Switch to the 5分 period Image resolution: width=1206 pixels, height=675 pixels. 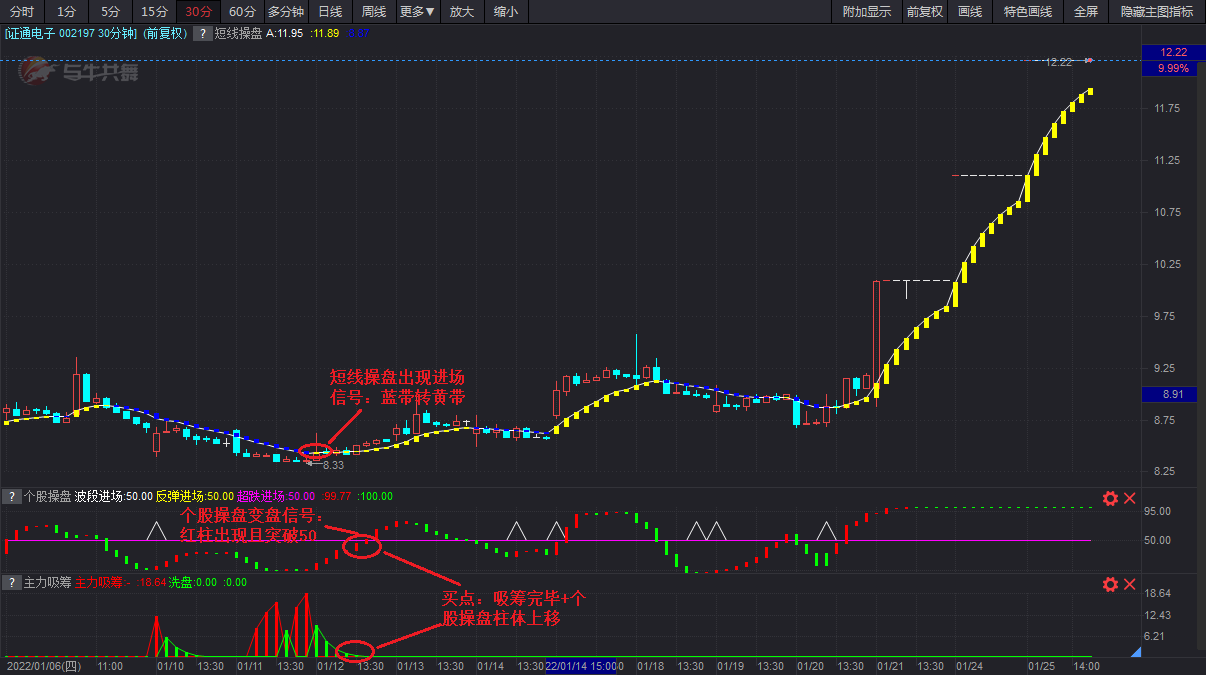[110, 12]
